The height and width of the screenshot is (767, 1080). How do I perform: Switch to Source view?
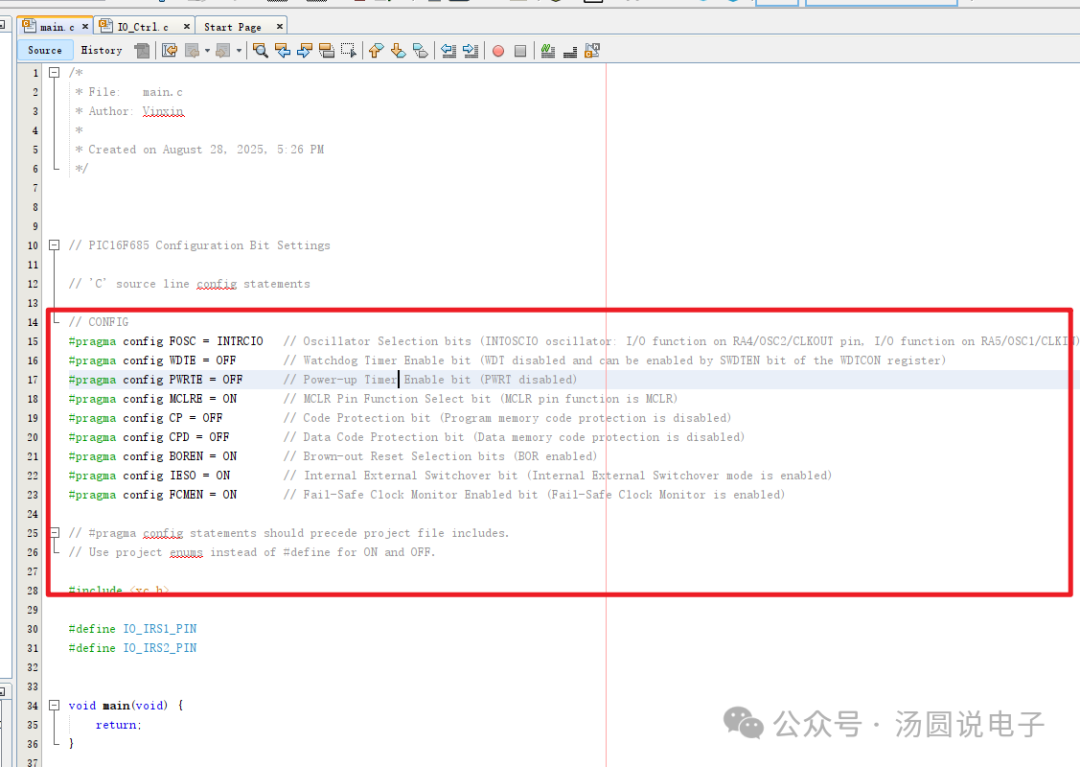tap(45, 50)
